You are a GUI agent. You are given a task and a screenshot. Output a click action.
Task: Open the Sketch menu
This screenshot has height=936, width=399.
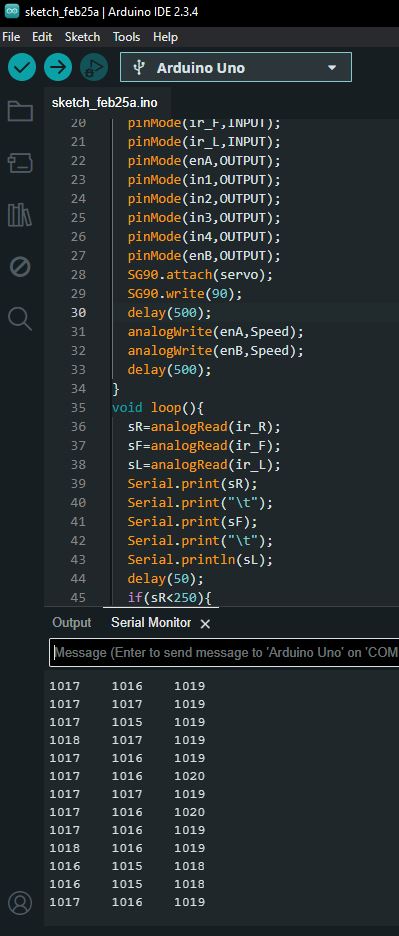coord(82,37)
